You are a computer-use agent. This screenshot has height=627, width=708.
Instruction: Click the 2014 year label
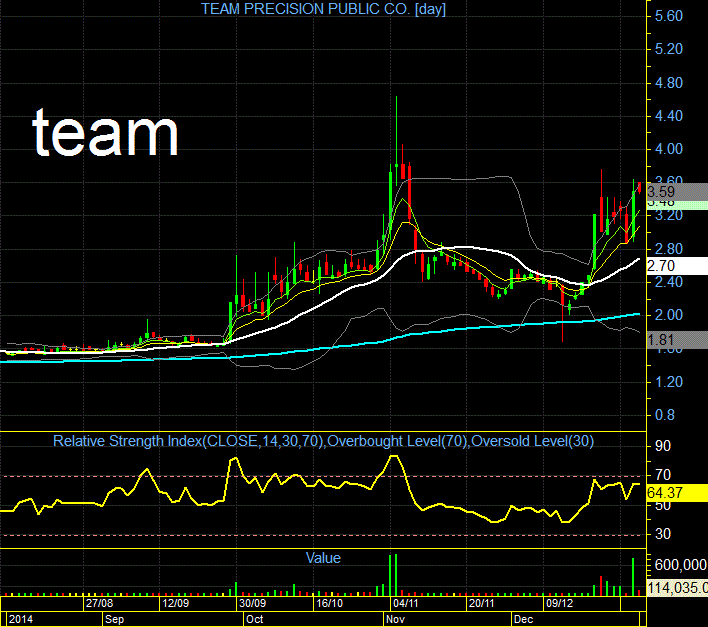[21, 619]
